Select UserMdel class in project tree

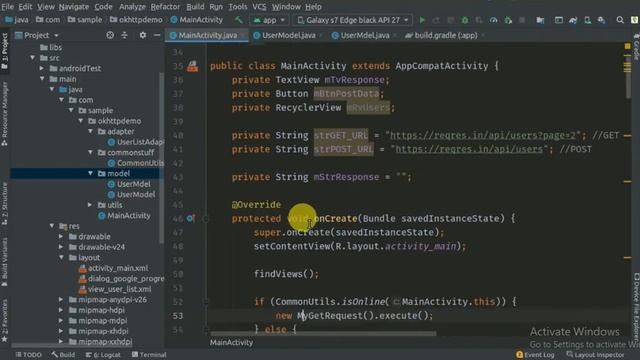[x=129, y=184]
